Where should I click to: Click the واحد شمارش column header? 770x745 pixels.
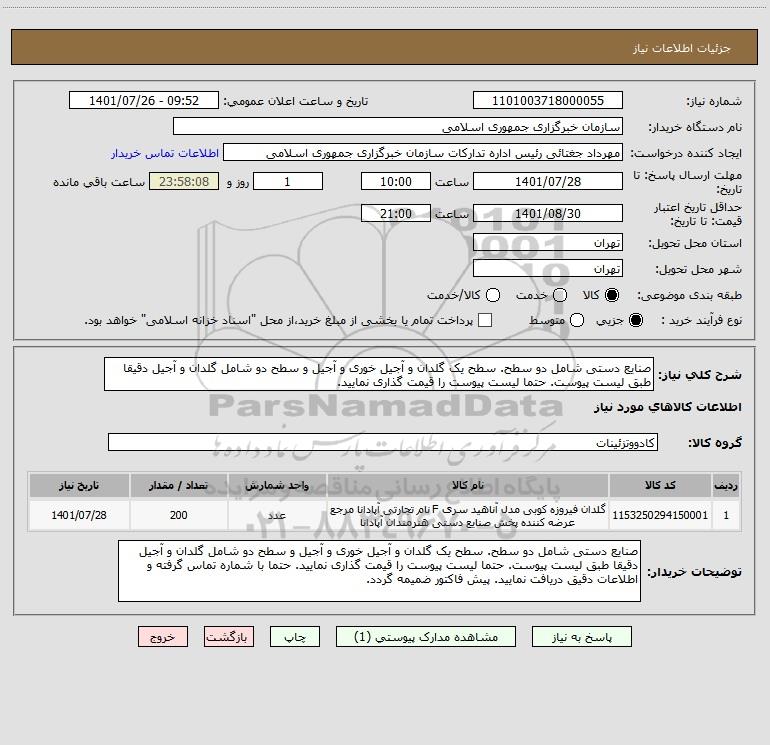pyautogui.click(x=277, y=485)
